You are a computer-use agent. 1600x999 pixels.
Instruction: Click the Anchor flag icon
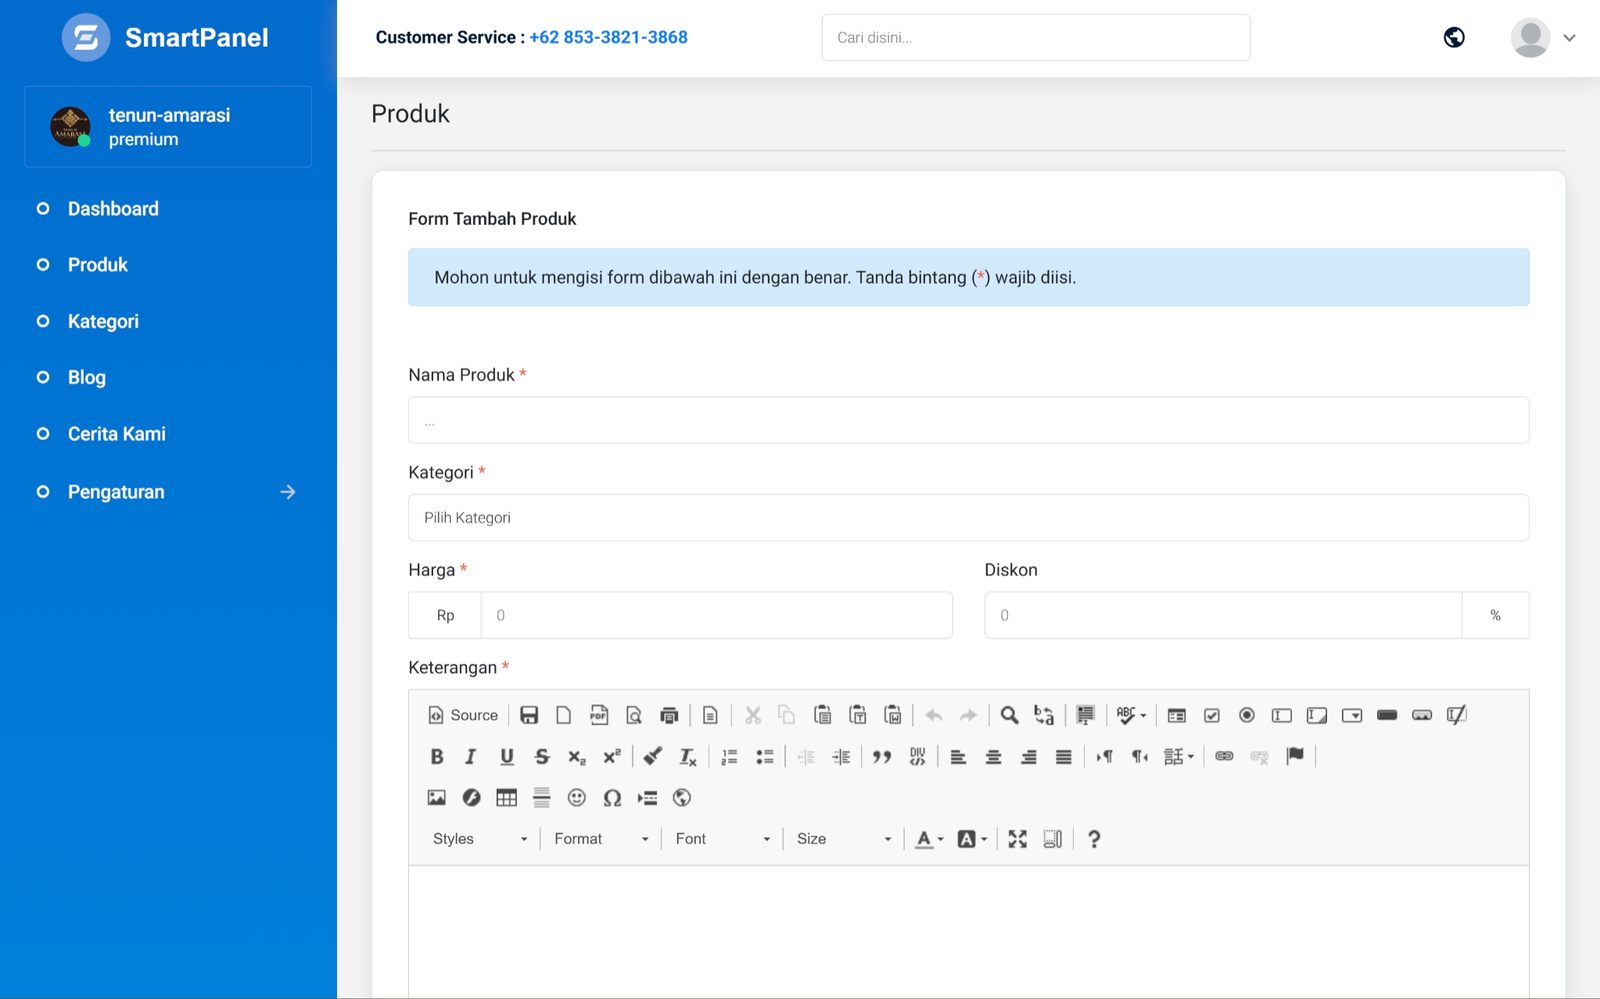(x=1295, y=756)
